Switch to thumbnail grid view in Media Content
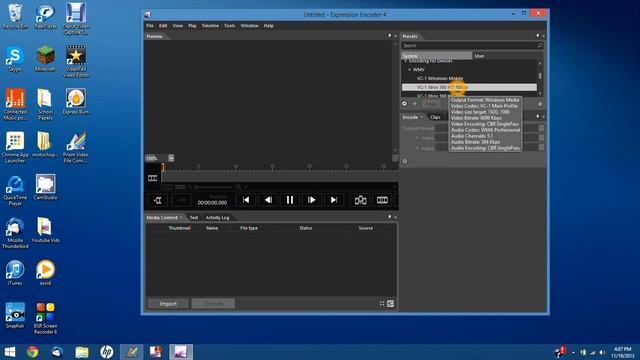Viewport: 640px width, 360px height. [382, 303]
